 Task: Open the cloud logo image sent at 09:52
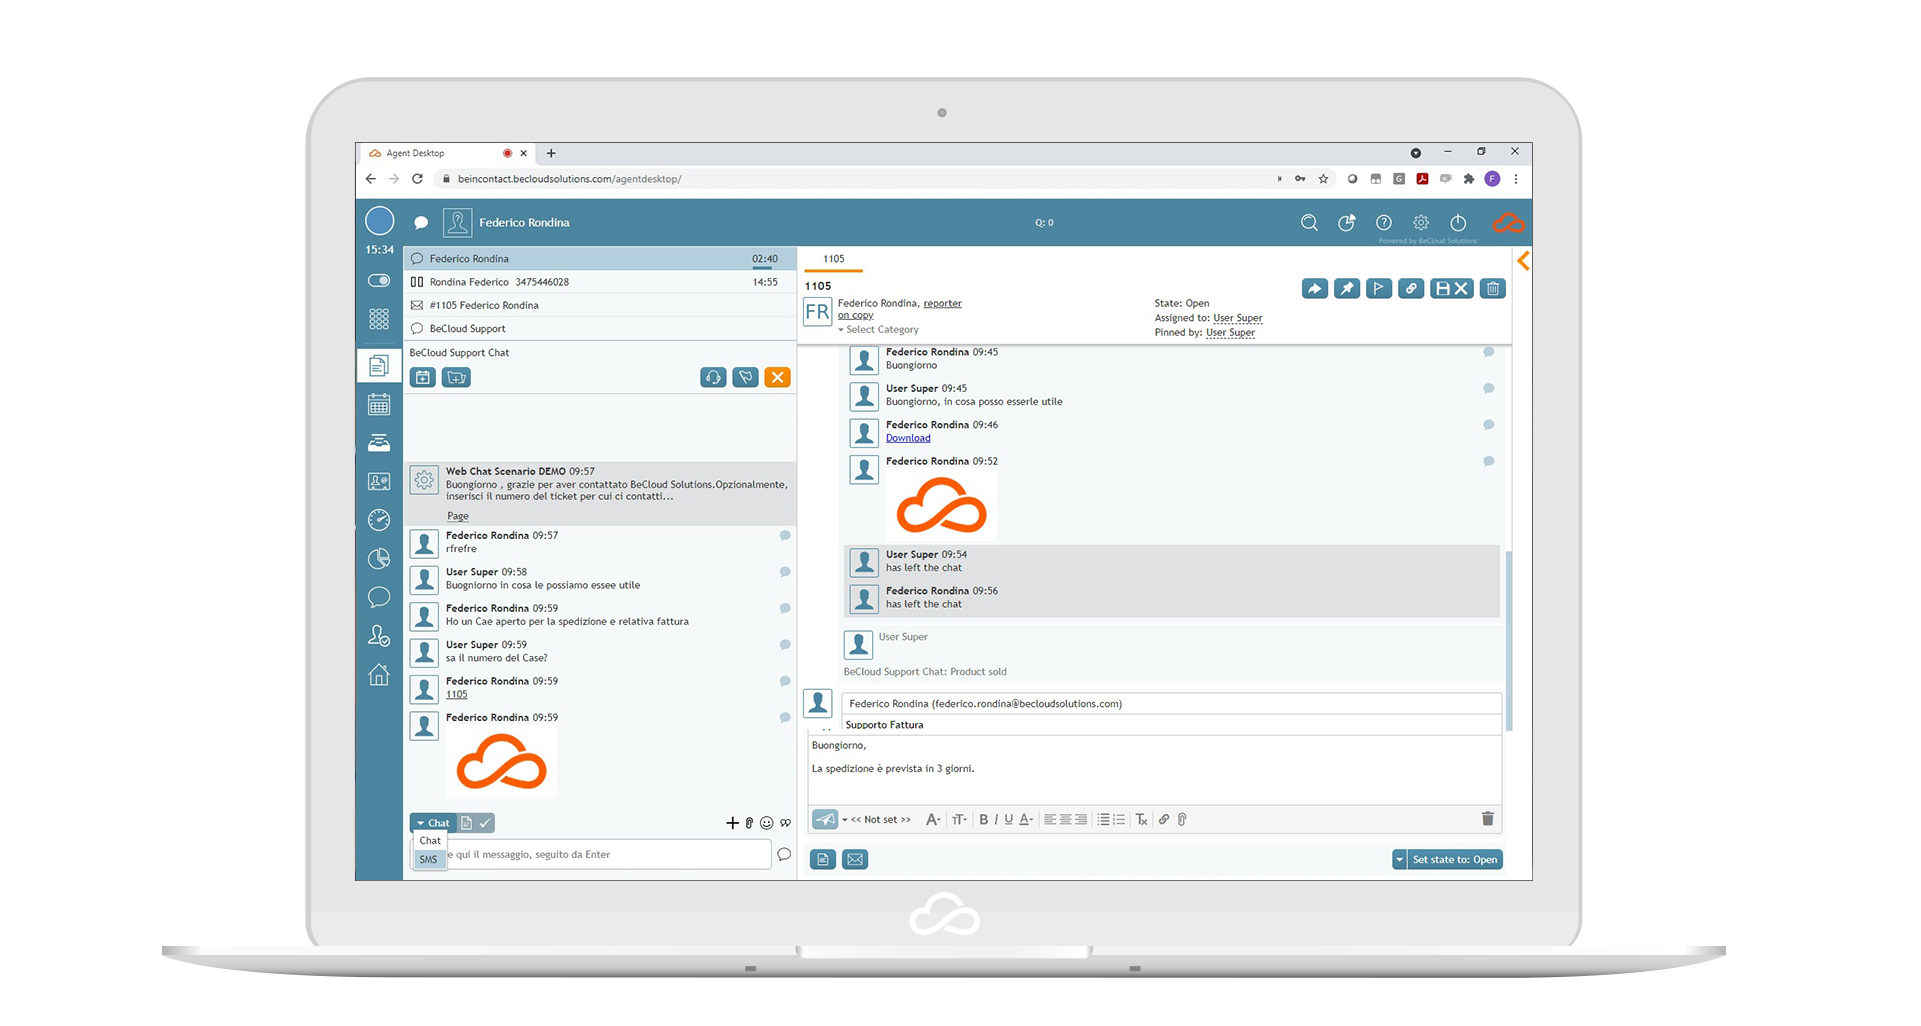(941, 505)
